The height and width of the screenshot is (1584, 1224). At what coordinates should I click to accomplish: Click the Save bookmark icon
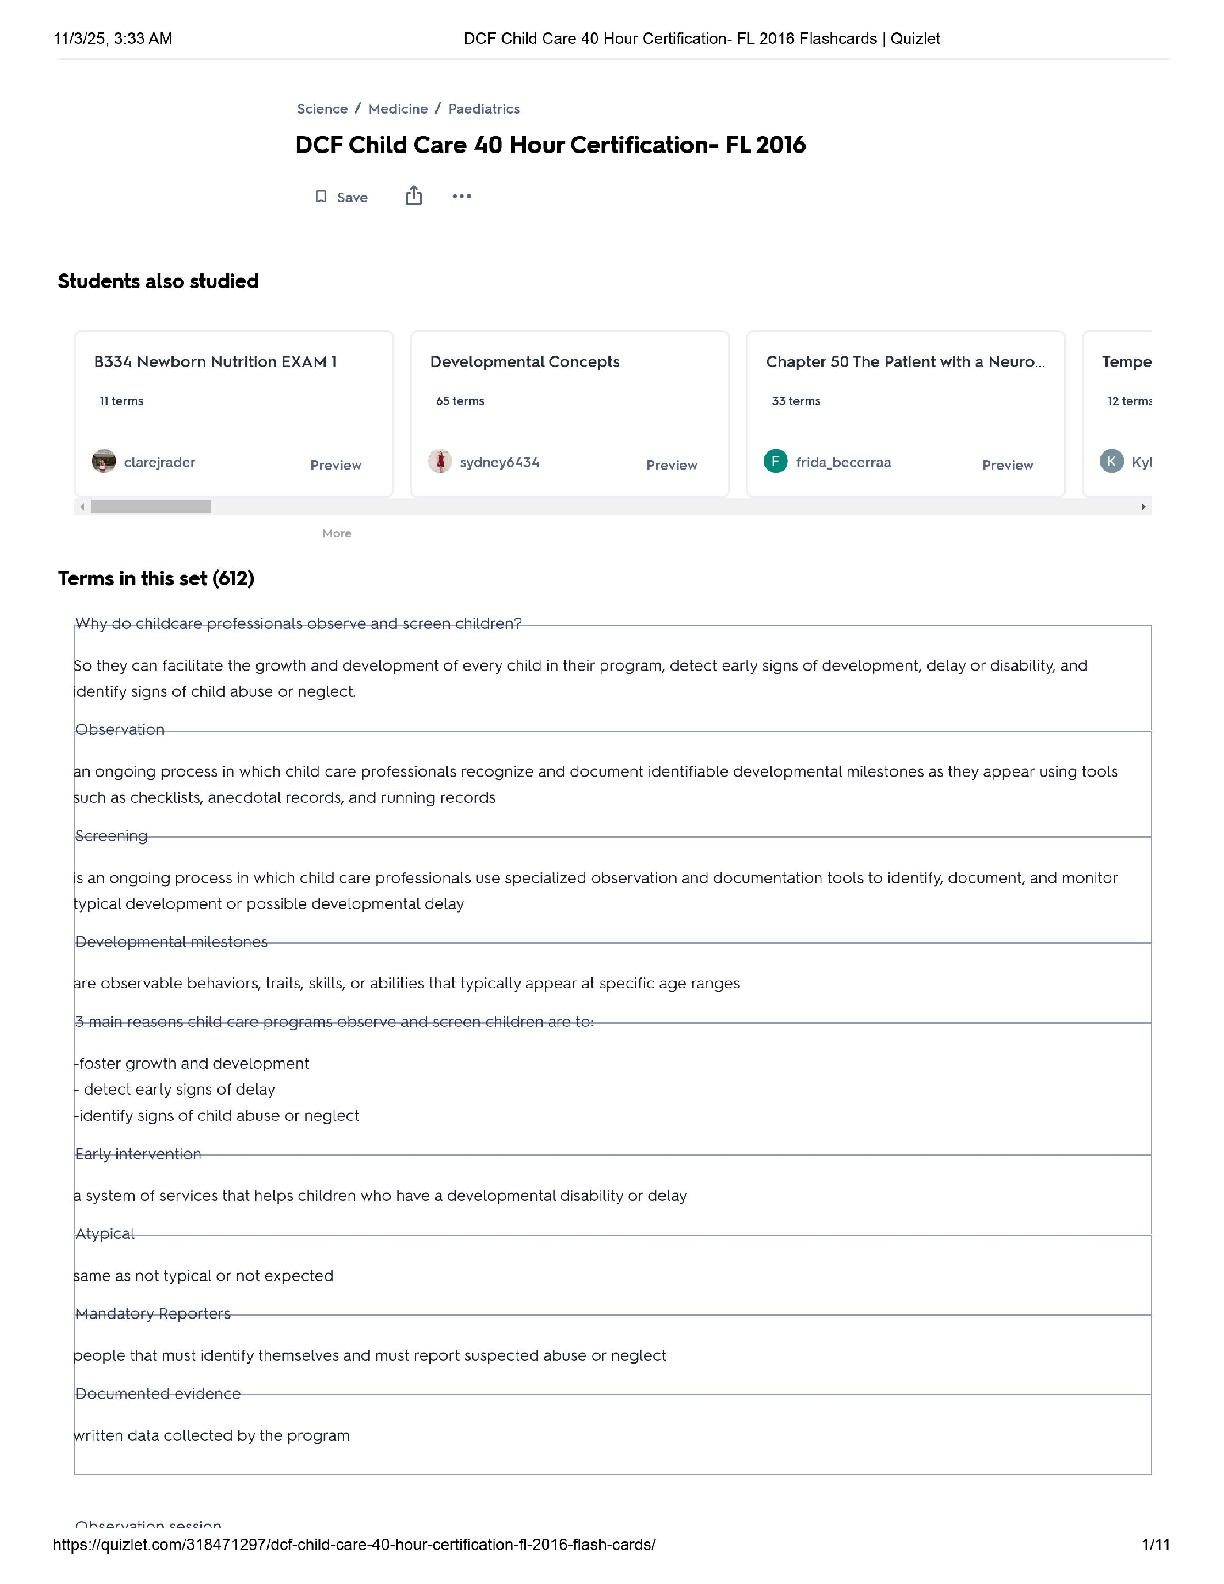pos(321,197)
